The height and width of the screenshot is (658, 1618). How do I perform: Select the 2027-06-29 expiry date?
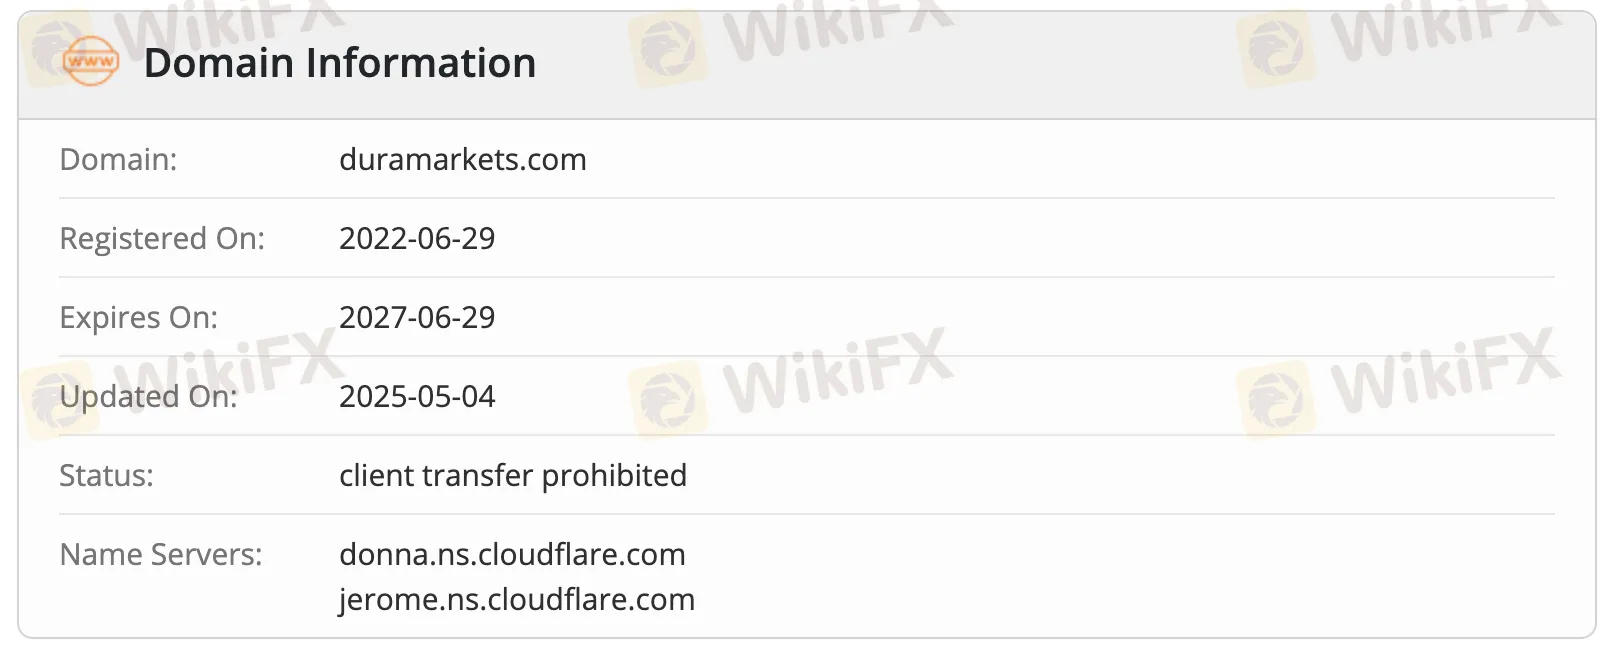(417, 317)
